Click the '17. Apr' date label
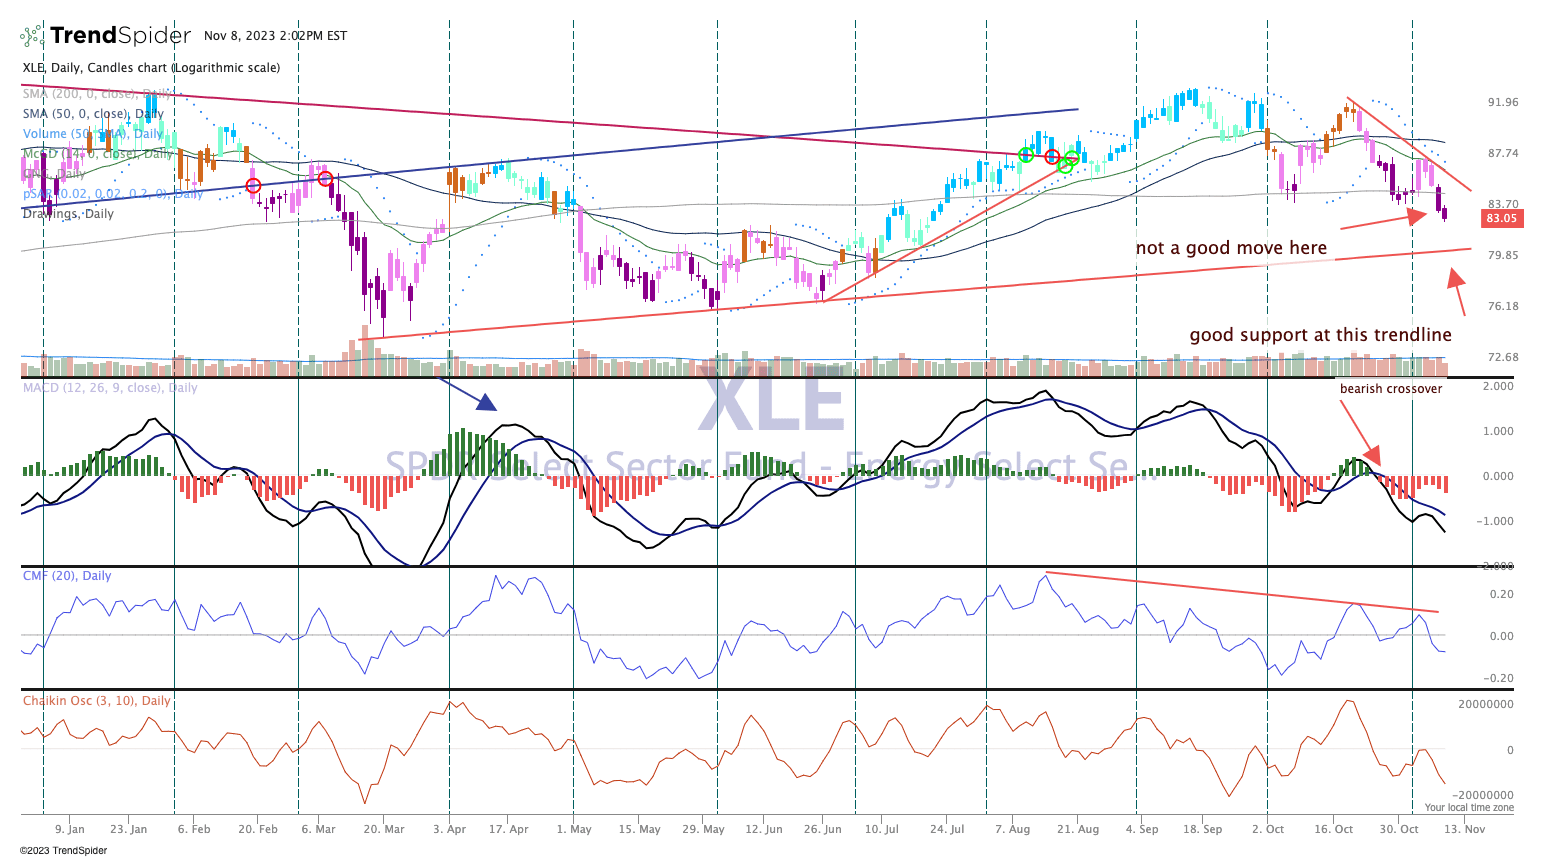Viewport: 1544px width, 860px height. (509, 829)
